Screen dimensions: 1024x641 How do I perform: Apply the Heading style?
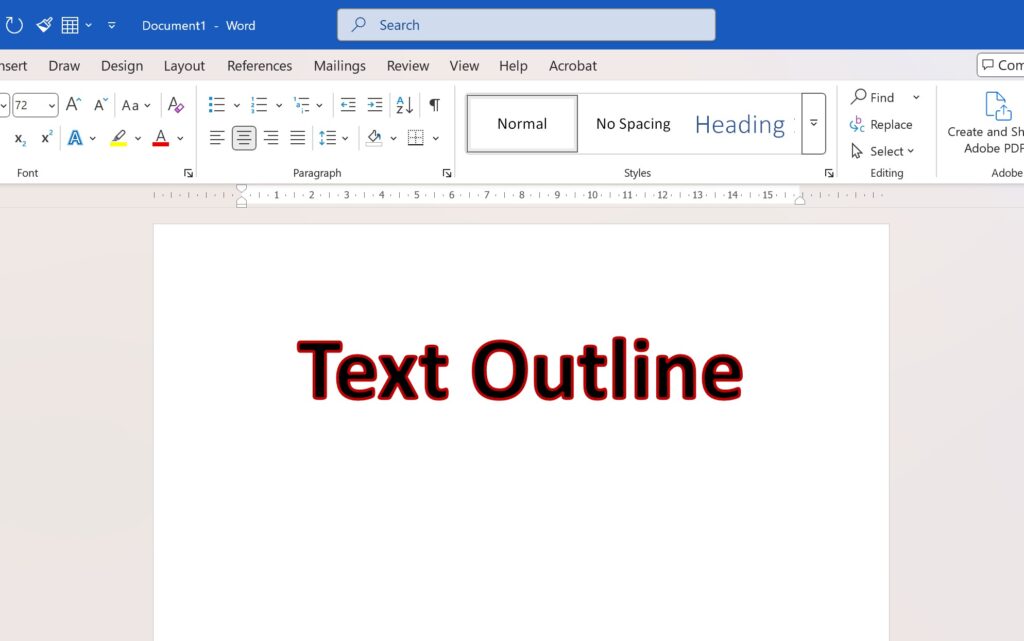740,123
